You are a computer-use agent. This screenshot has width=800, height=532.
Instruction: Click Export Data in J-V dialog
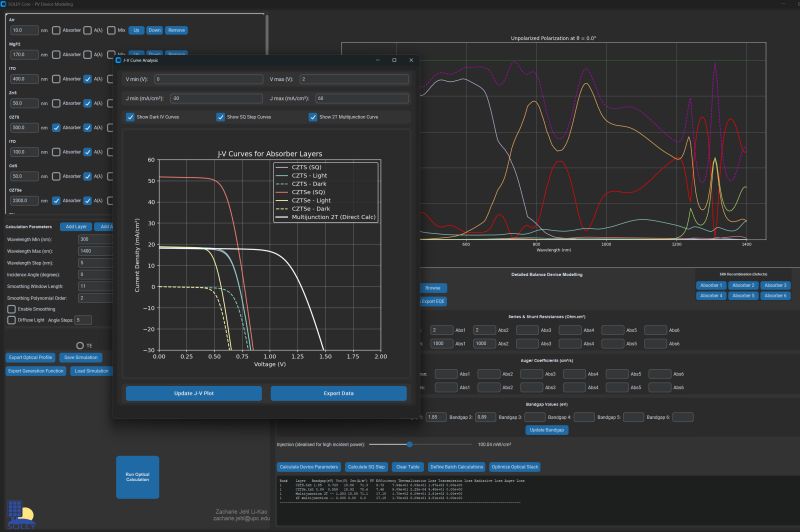338,393
